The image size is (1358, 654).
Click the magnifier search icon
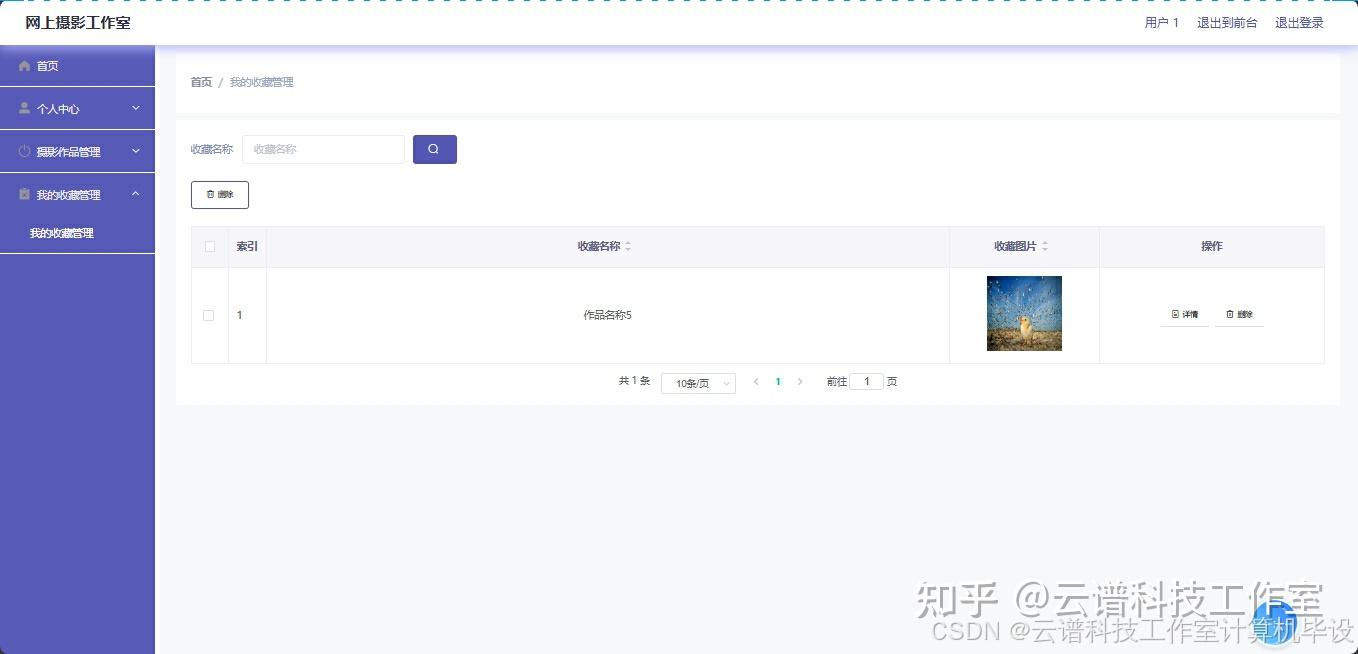[x=434, y=148]
